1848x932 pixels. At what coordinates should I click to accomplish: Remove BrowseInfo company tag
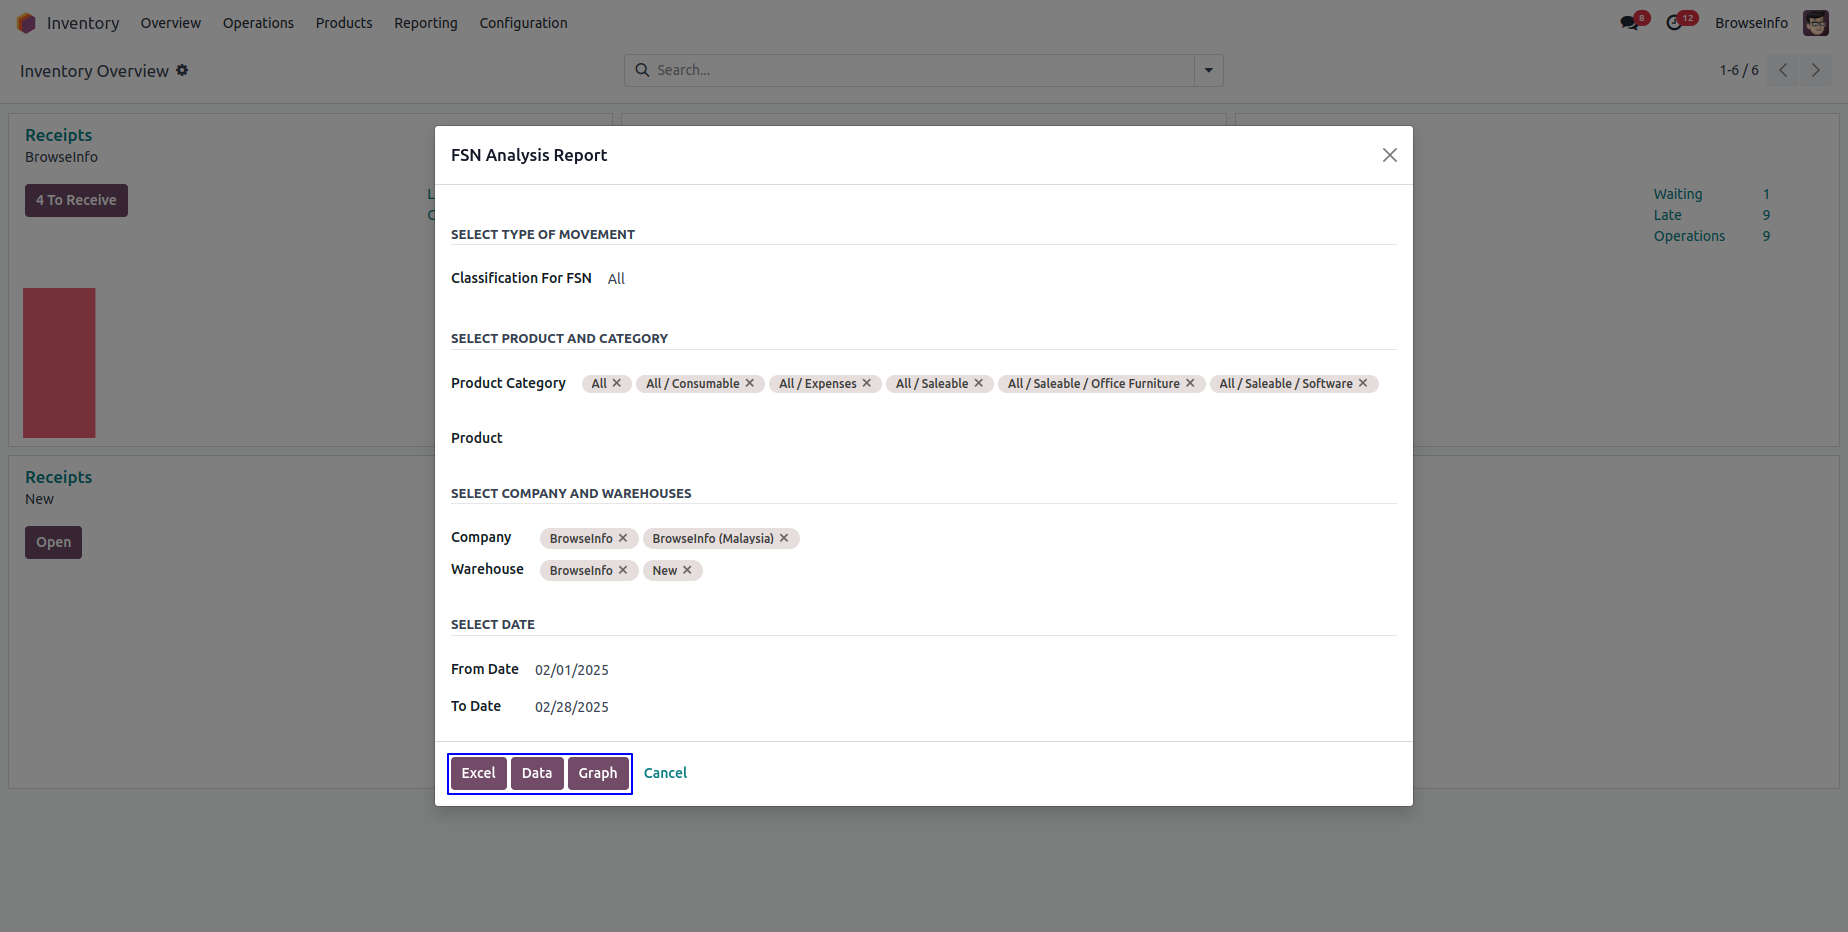tap(623, 538)
